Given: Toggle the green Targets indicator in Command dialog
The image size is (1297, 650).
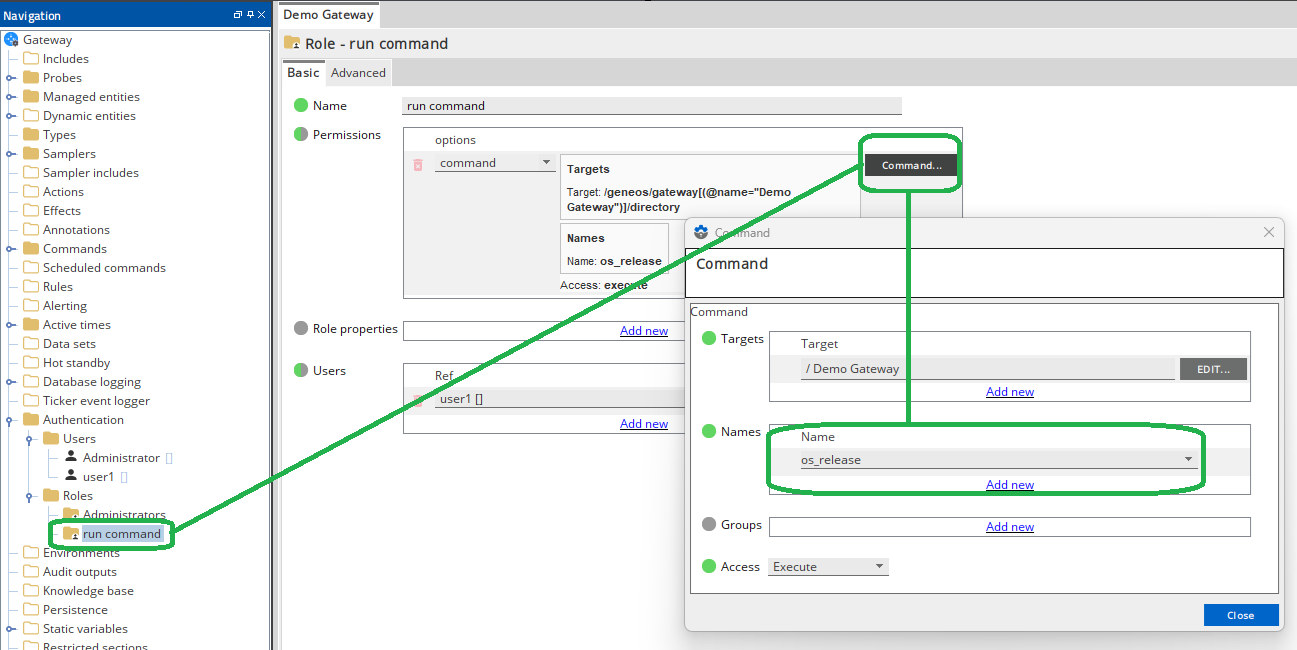Looking at the screenshot, I should [709, 339].
